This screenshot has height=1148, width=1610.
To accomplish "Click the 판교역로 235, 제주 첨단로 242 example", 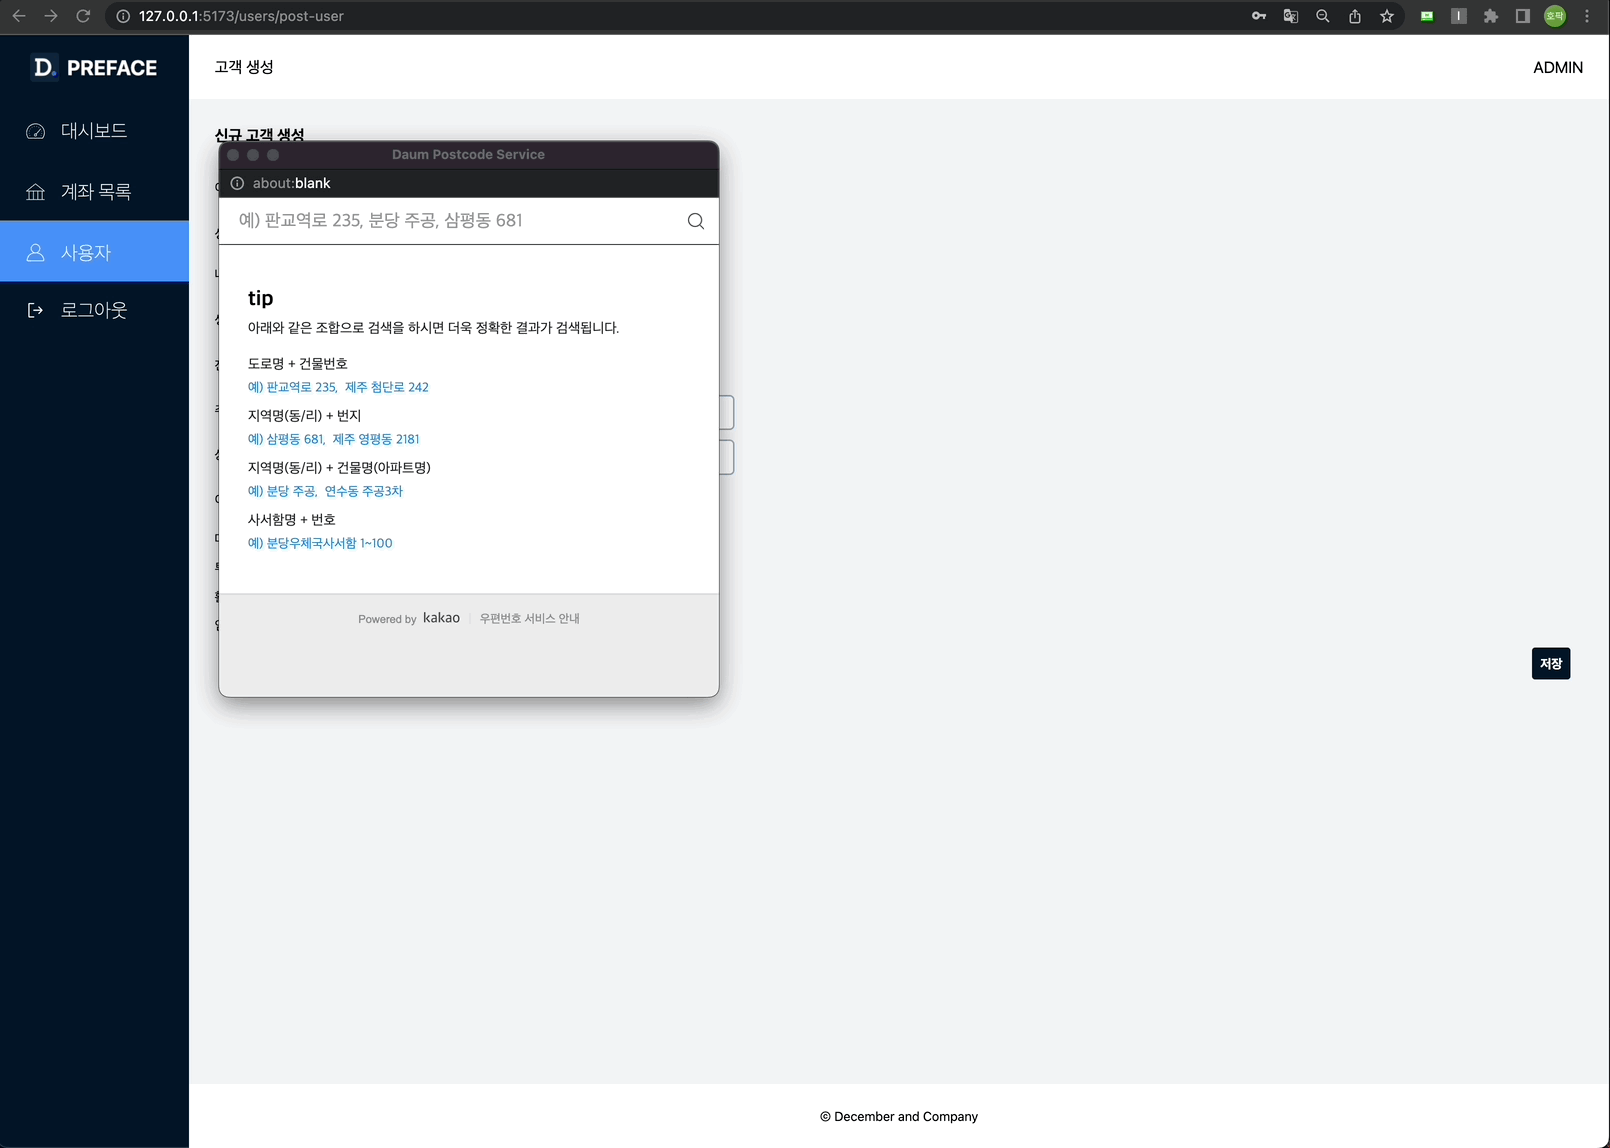I will [x=338, y=387].
